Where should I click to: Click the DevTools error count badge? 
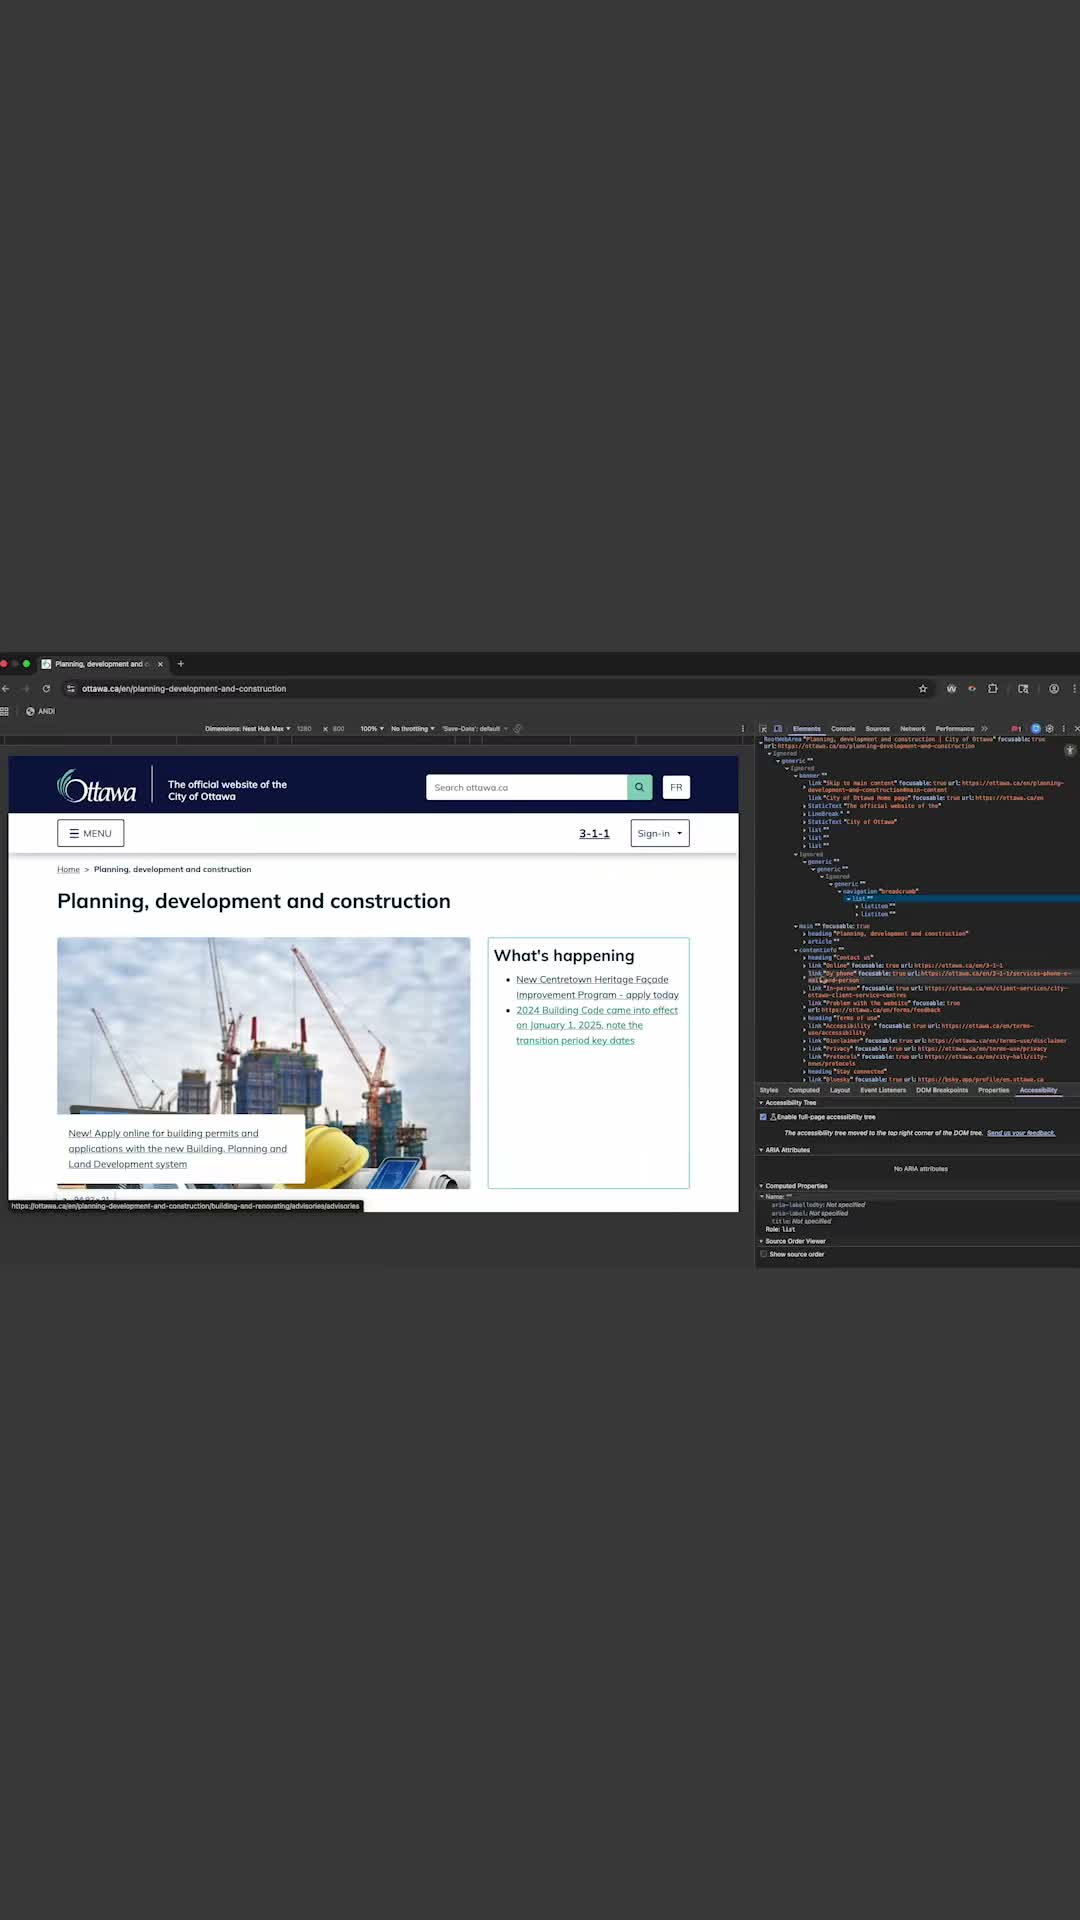point(1016,729)
